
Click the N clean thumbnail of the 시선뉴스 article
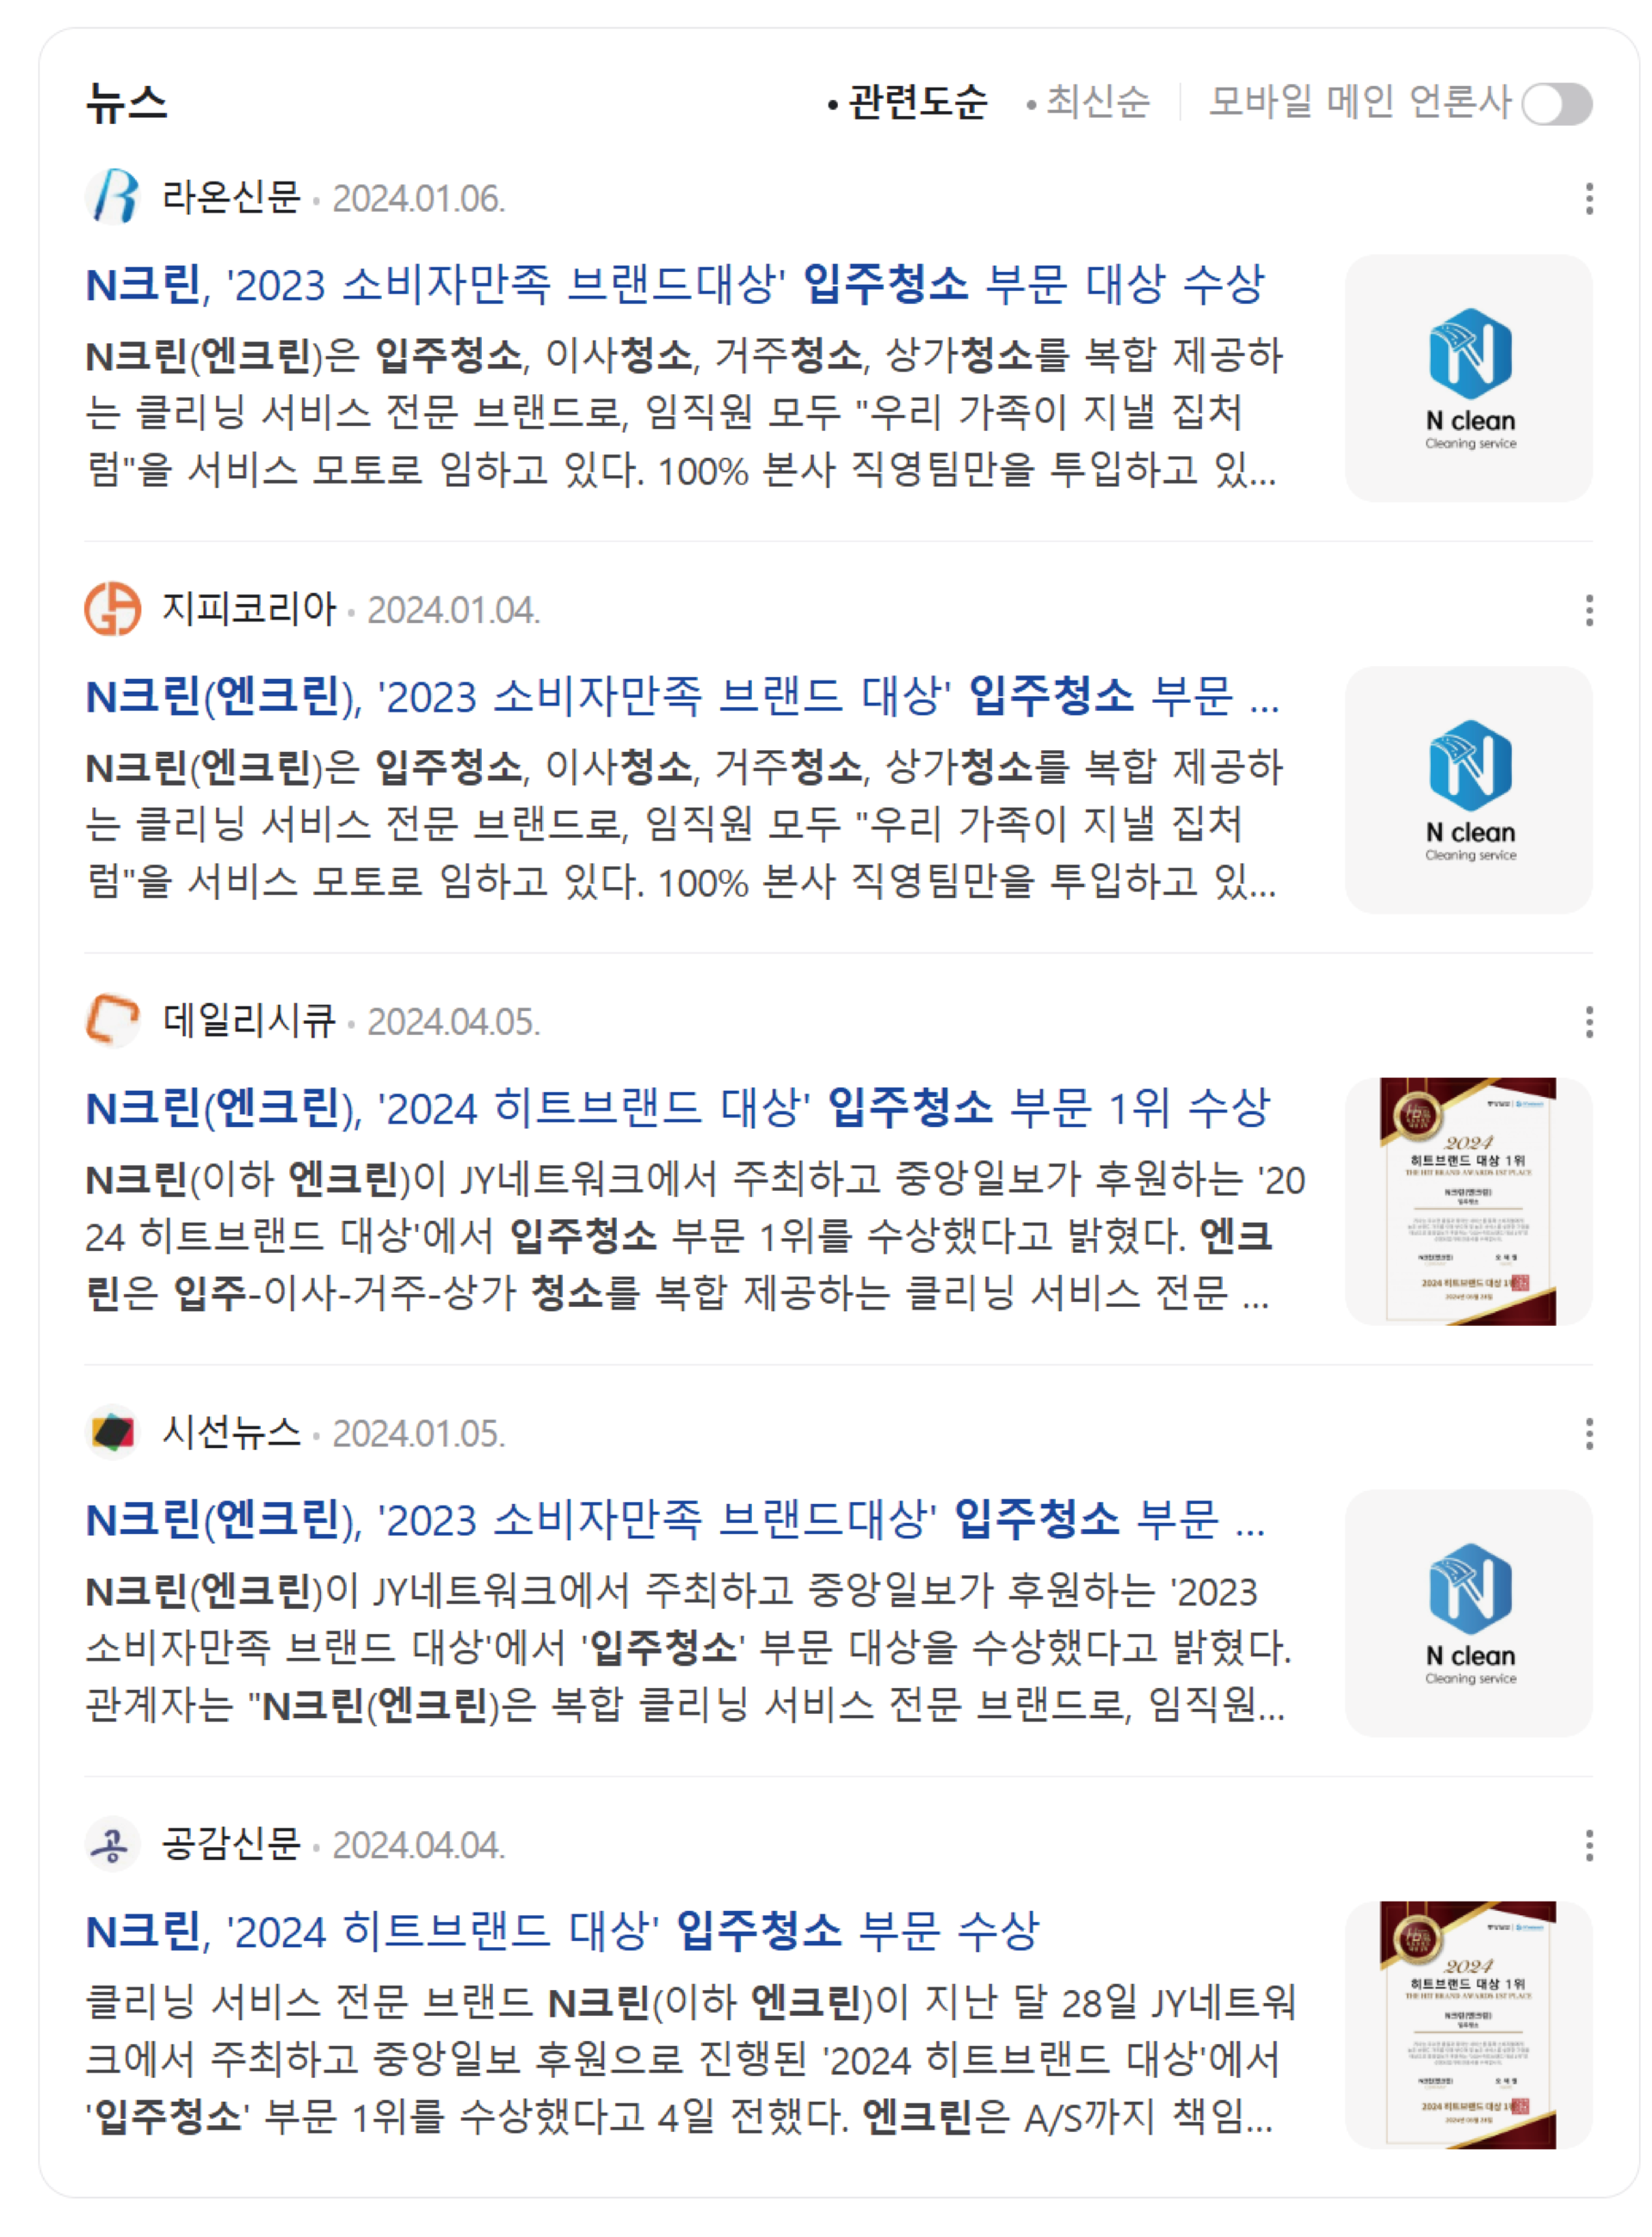[x=1469, y=1613]
